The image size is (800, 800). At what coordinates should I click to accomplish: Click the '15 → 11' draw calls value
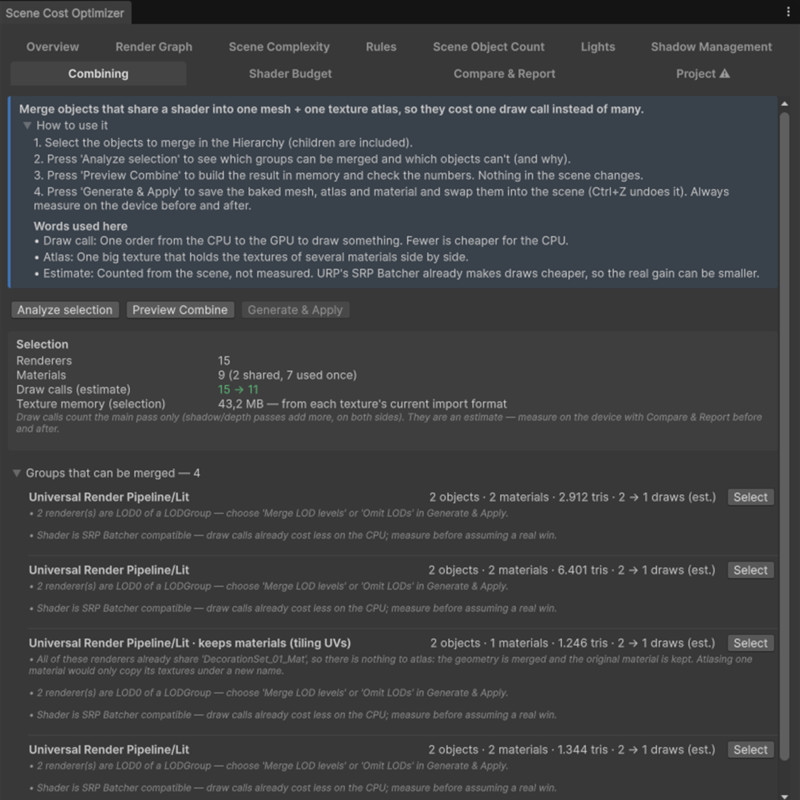pos(238,389)
